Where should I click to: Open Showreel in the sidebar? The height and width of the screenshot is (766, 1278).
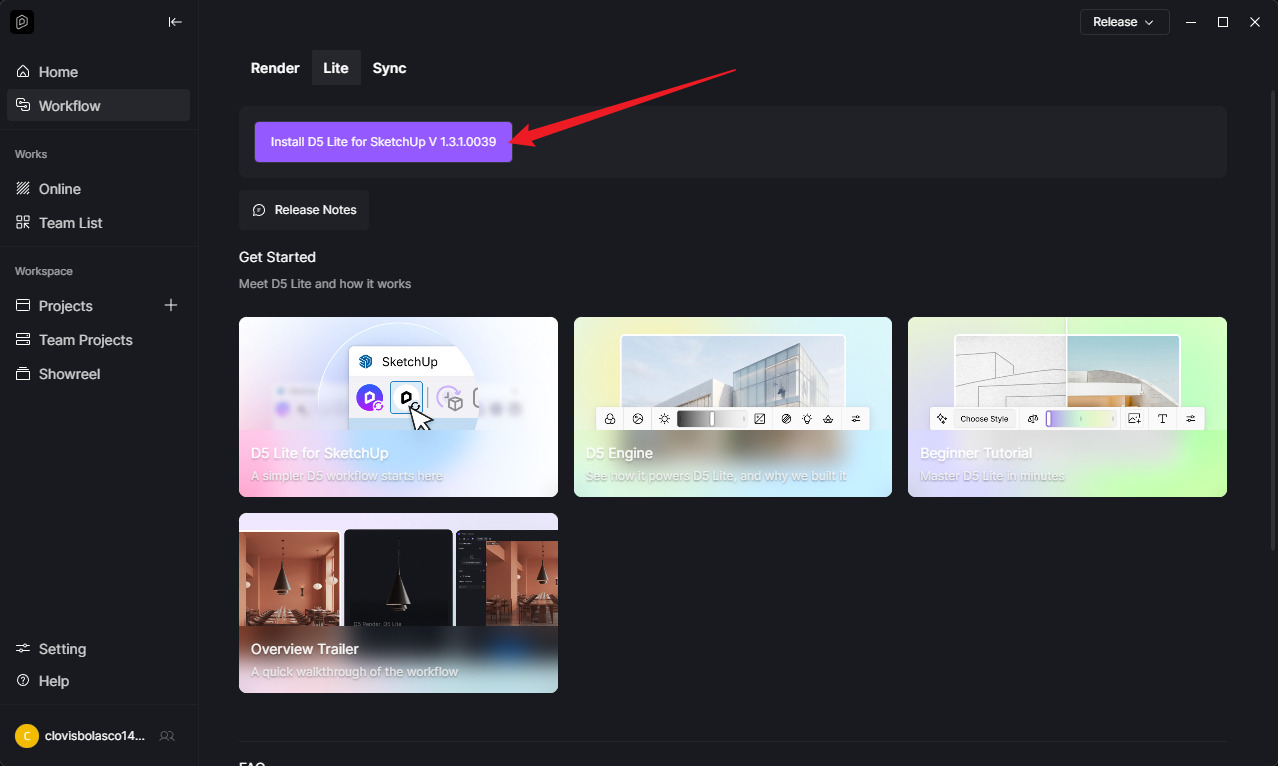69,374
